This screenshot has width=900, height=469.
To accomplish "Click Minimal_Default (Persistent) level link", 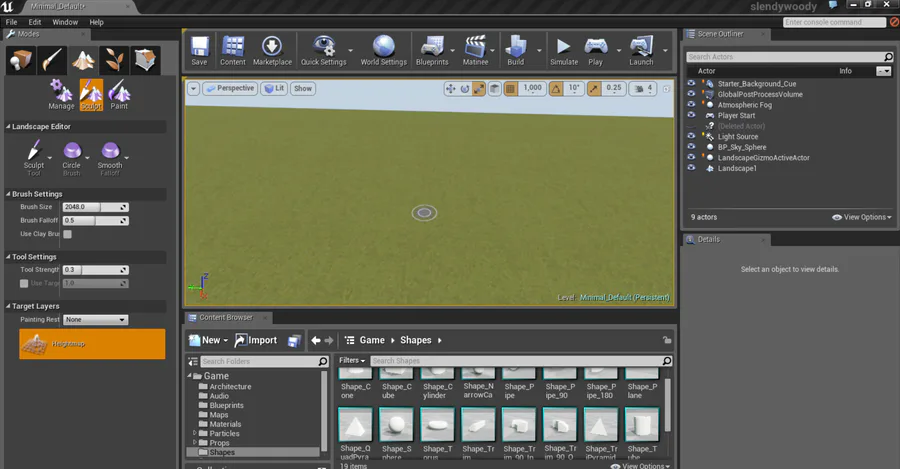I will click(624, 297).
